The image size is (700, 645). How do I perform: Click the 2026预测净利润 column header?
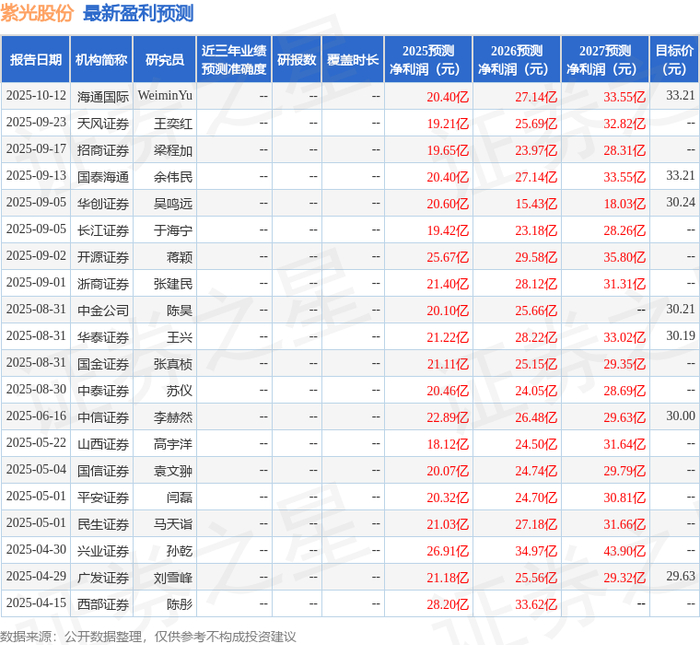click(x=517, y=59)
